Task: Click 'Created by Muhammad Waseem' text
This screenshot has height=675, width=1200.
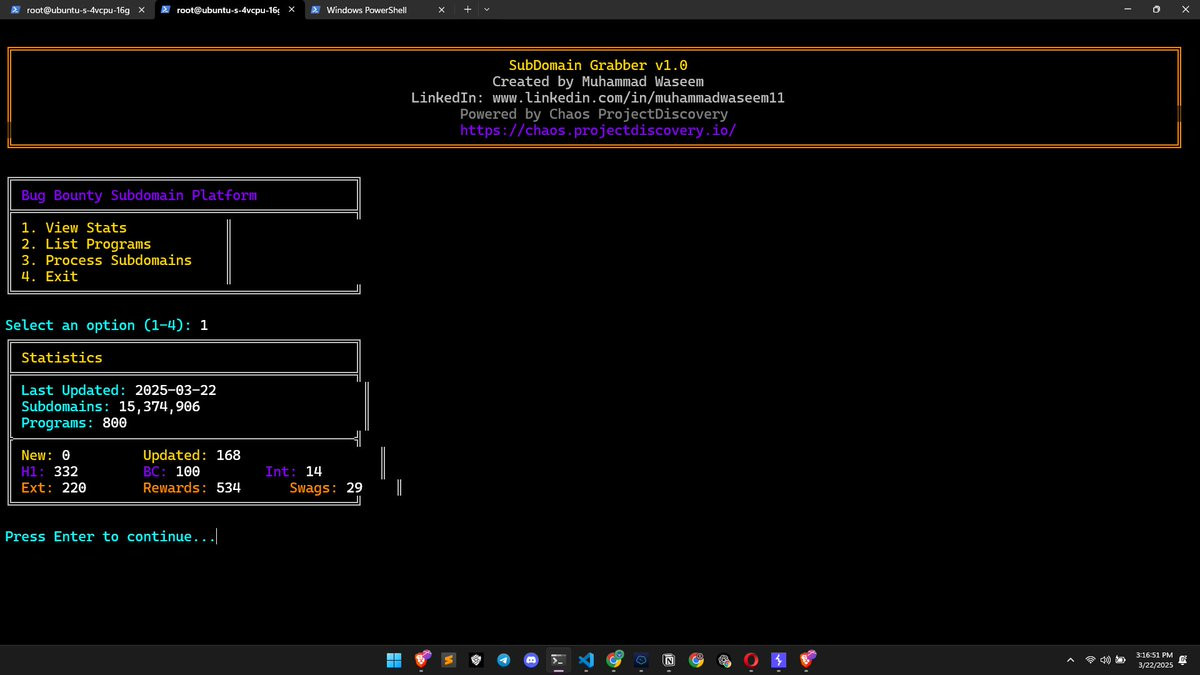Action: click(598, 81)
